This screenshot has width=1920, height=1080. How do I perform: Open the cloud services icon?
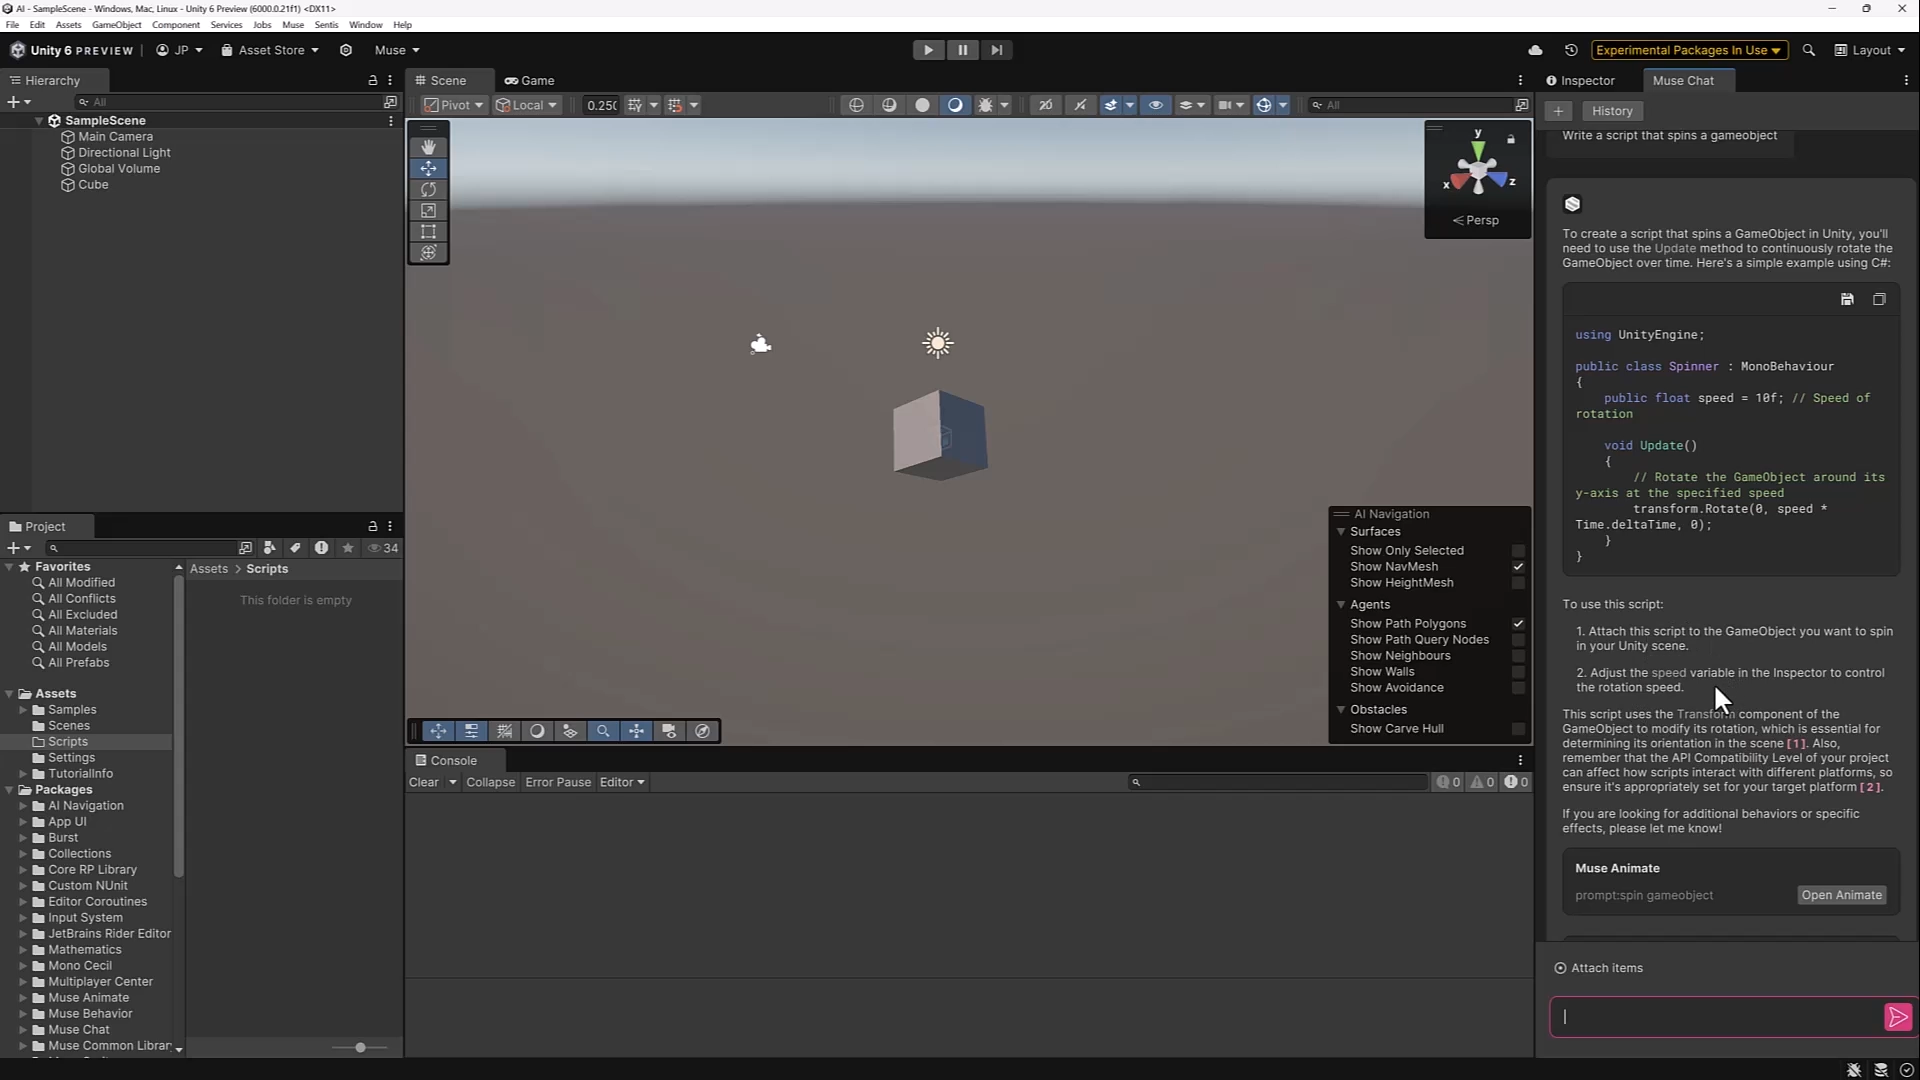pyautogui.click(x=1535, y=50)
